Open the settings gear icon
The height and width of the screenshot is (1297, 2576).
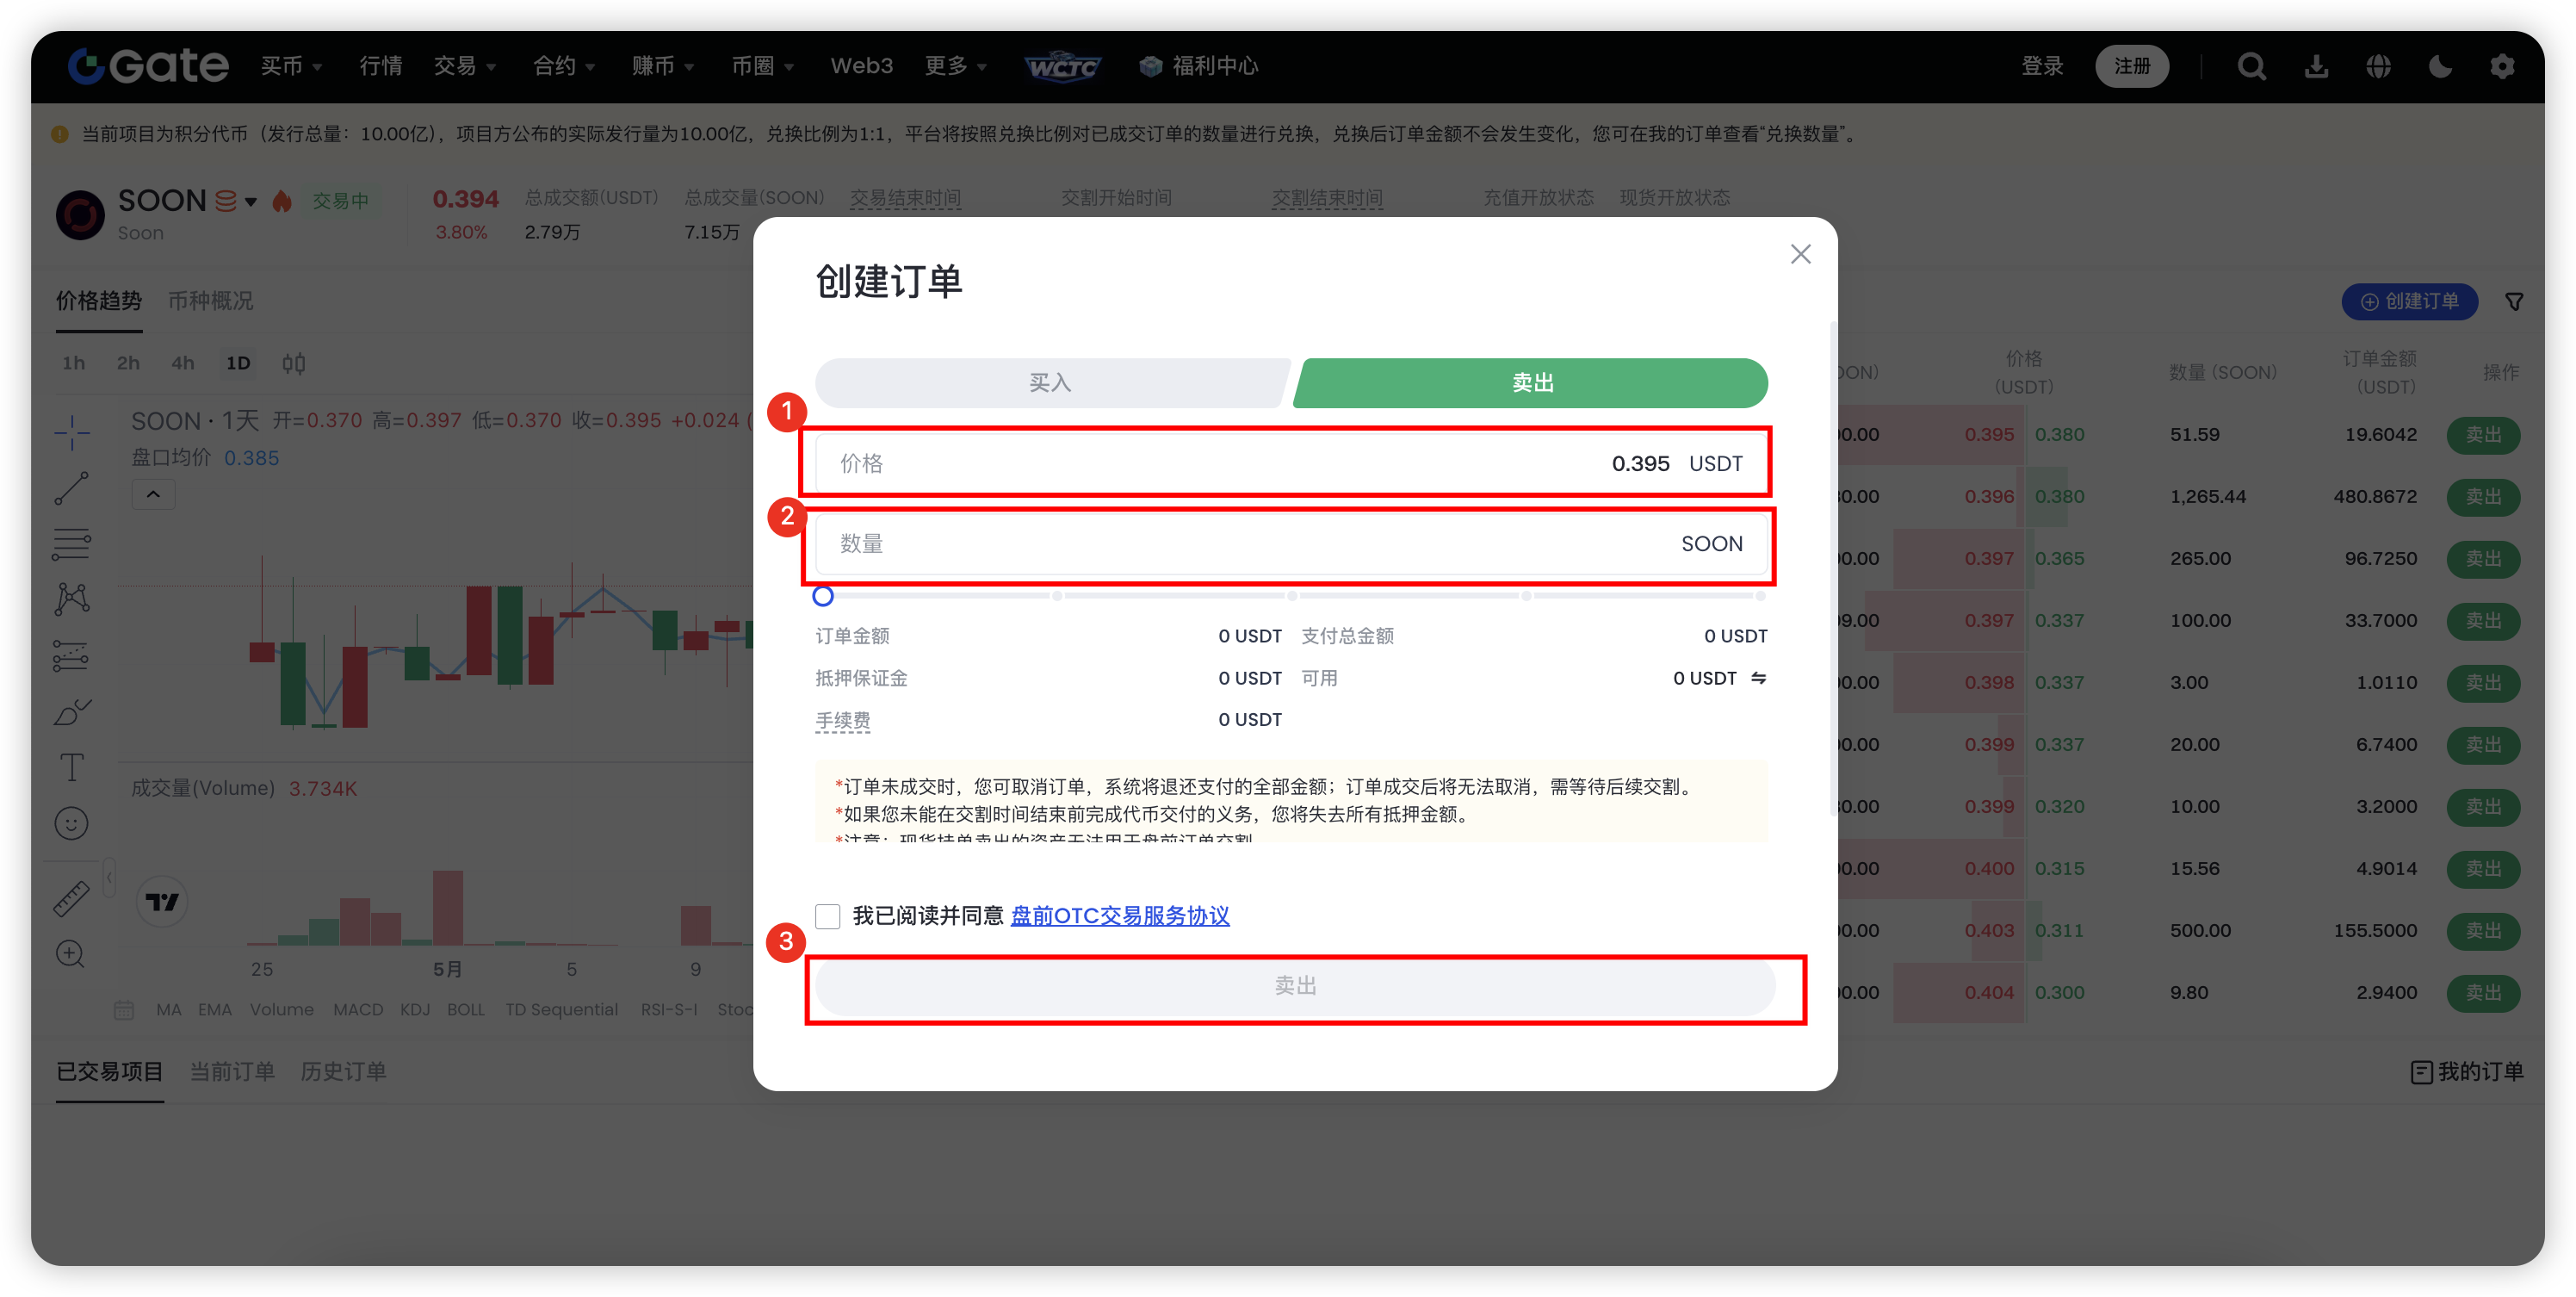click(x=2502, y=66)
